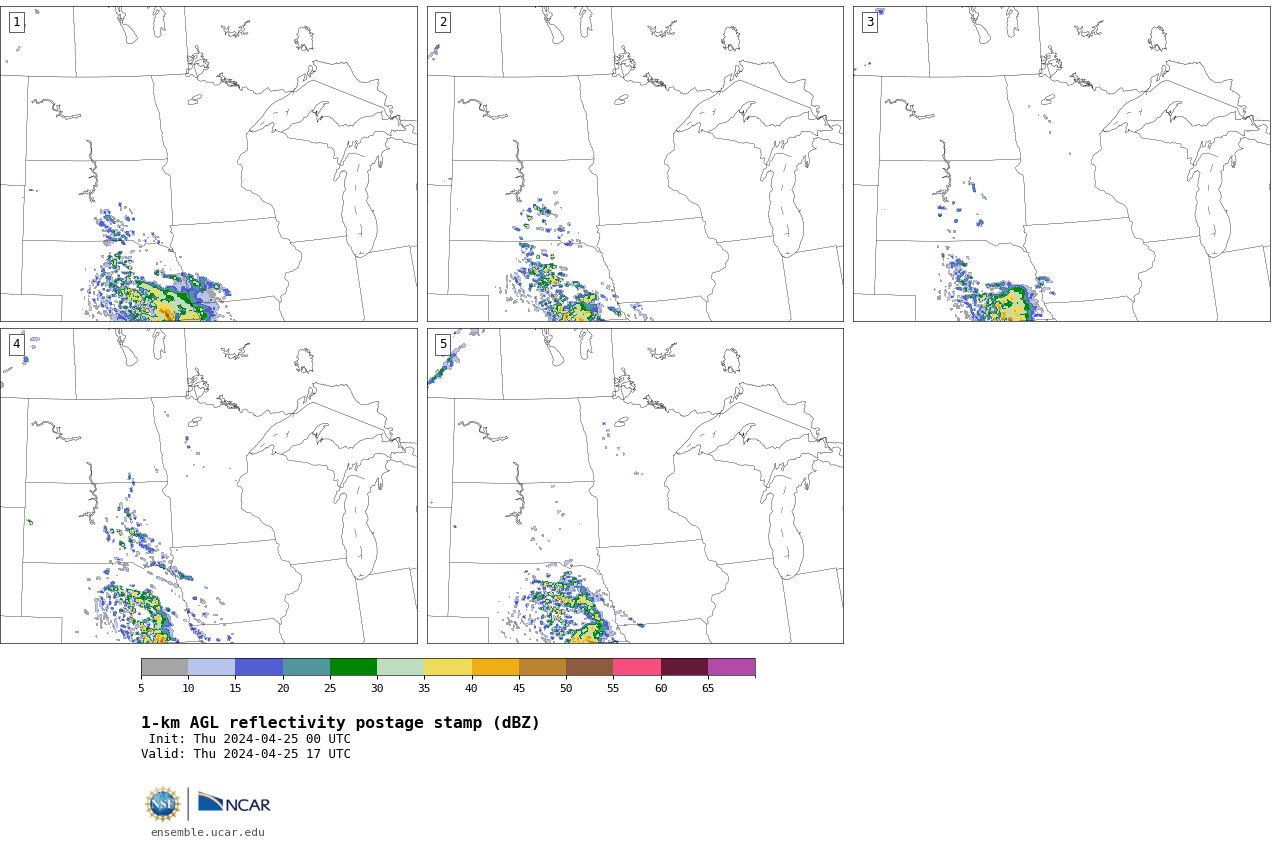Click the pink 55-60 dBZ swatch
1280x844 pixels.
[x=637, y=667]
